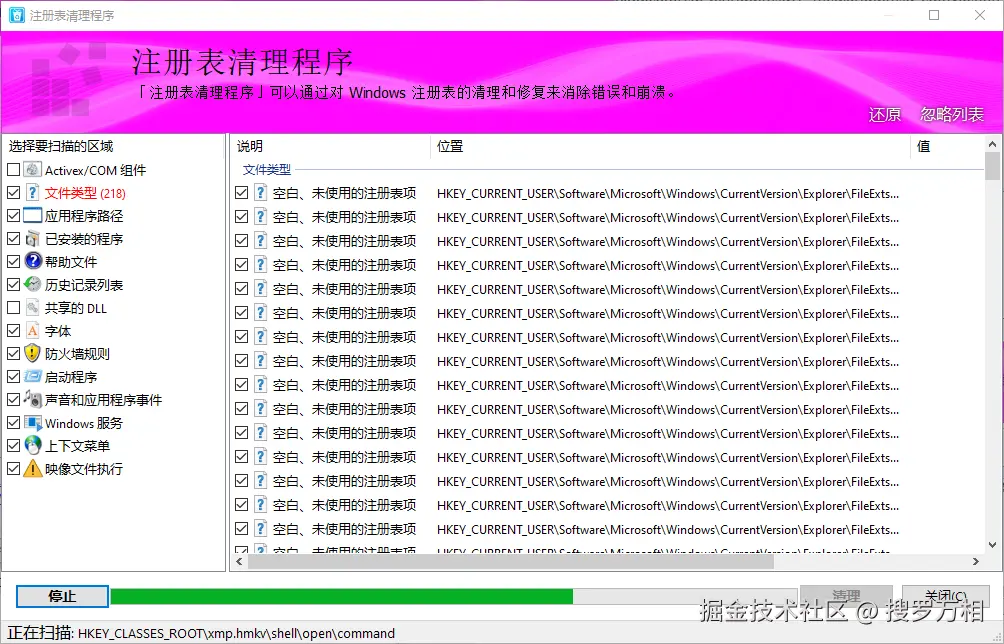Viewport: 1004px width, 644px height.
Task: Click the app icon in the title bar
Action: (x=17, y=15)
